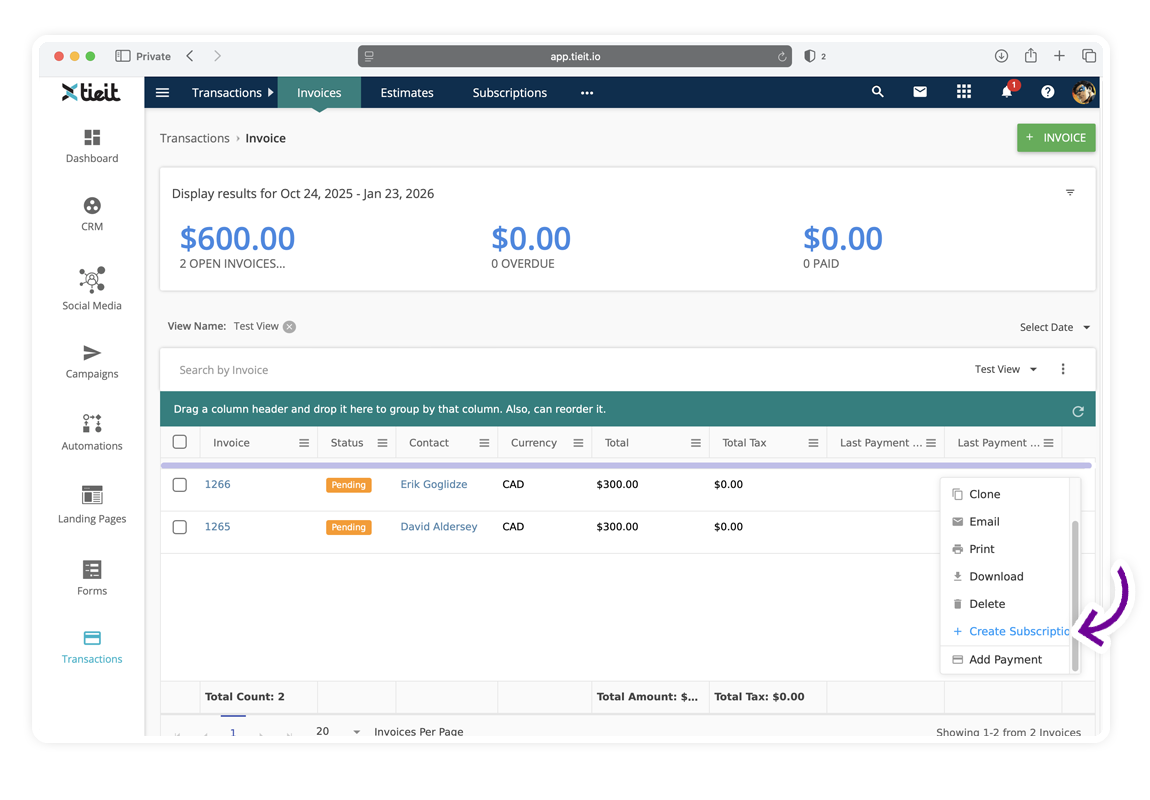Click the green Invoice button
This screenshot has width=1150, height=800.
[1056, 138]
